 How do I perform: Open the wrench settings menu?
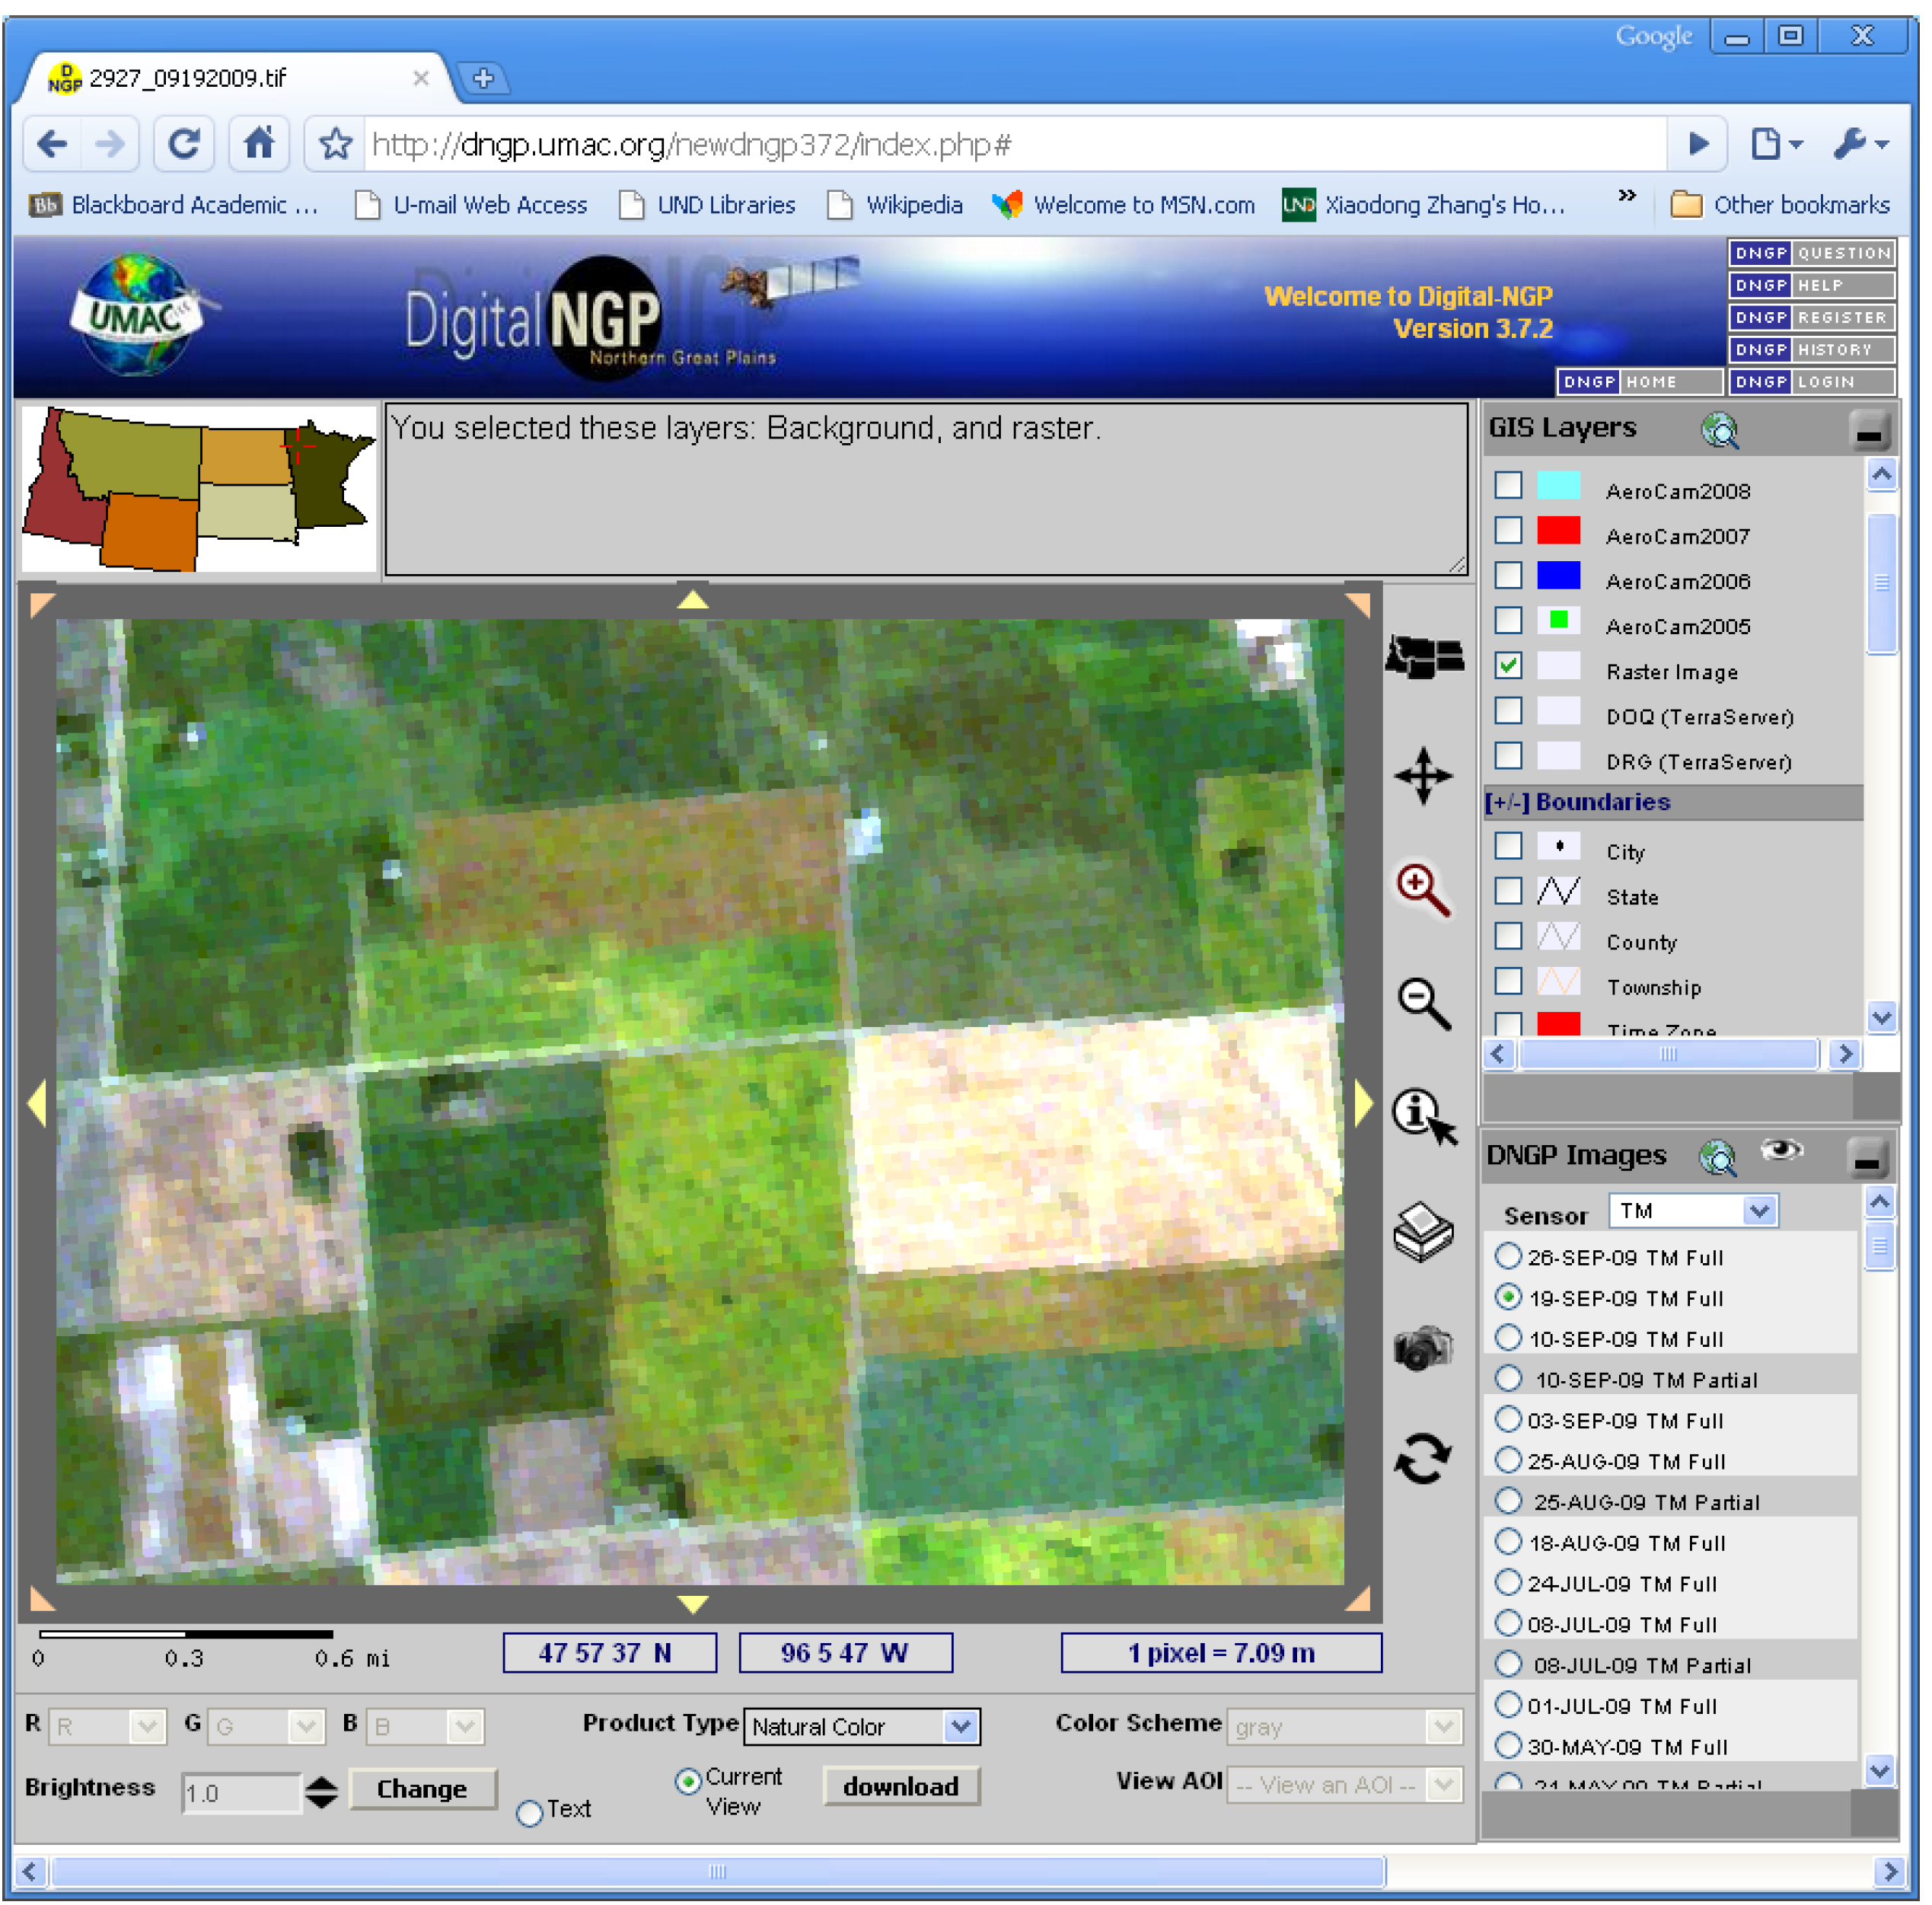[x=1861, y=144]
